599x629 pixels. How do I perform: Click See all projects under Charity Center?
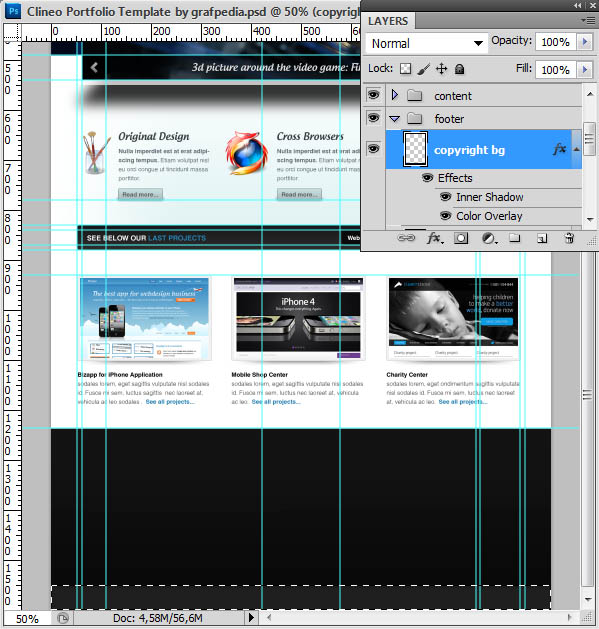coord(463,402)
